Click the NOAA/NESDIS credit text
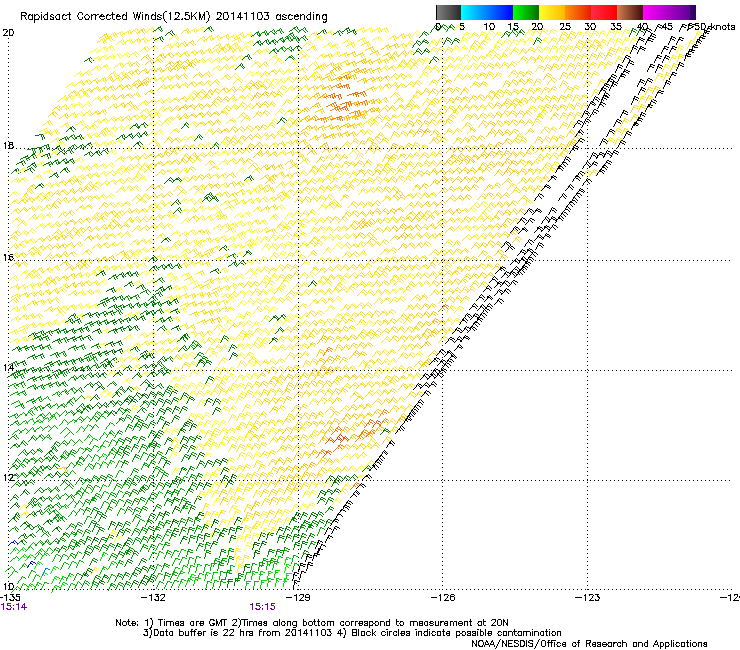Screen dimensions: 740x650 589,644
